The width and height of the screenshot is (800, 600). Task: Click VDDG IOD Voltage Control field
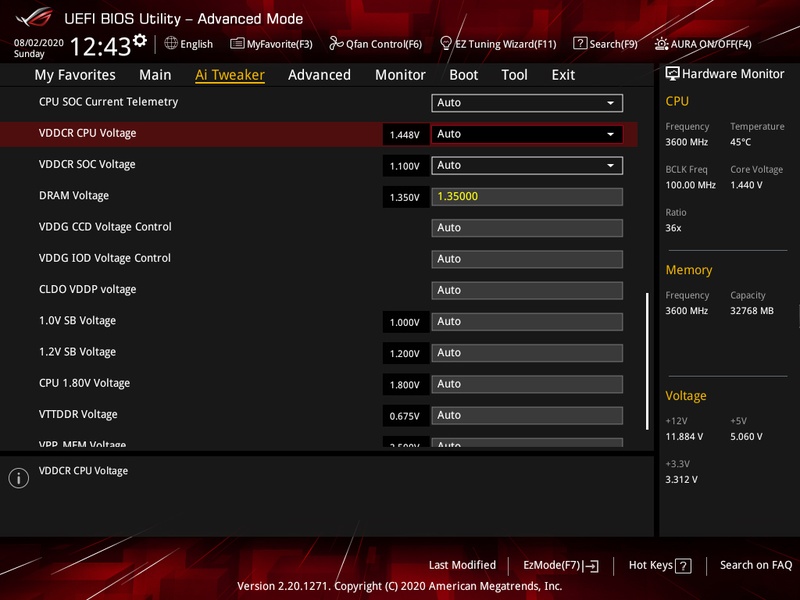(x=527, y=259)
